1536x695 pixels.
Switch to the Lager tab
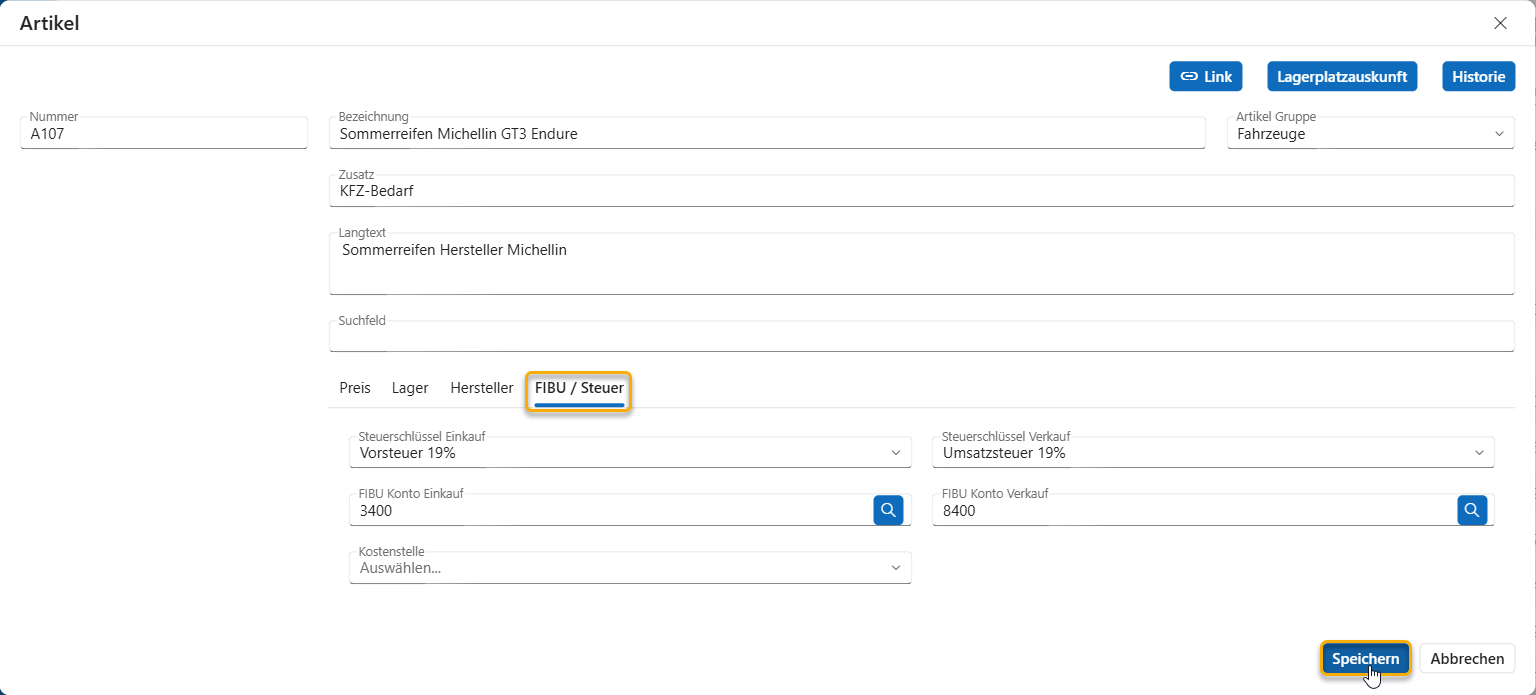coord(410,388)
